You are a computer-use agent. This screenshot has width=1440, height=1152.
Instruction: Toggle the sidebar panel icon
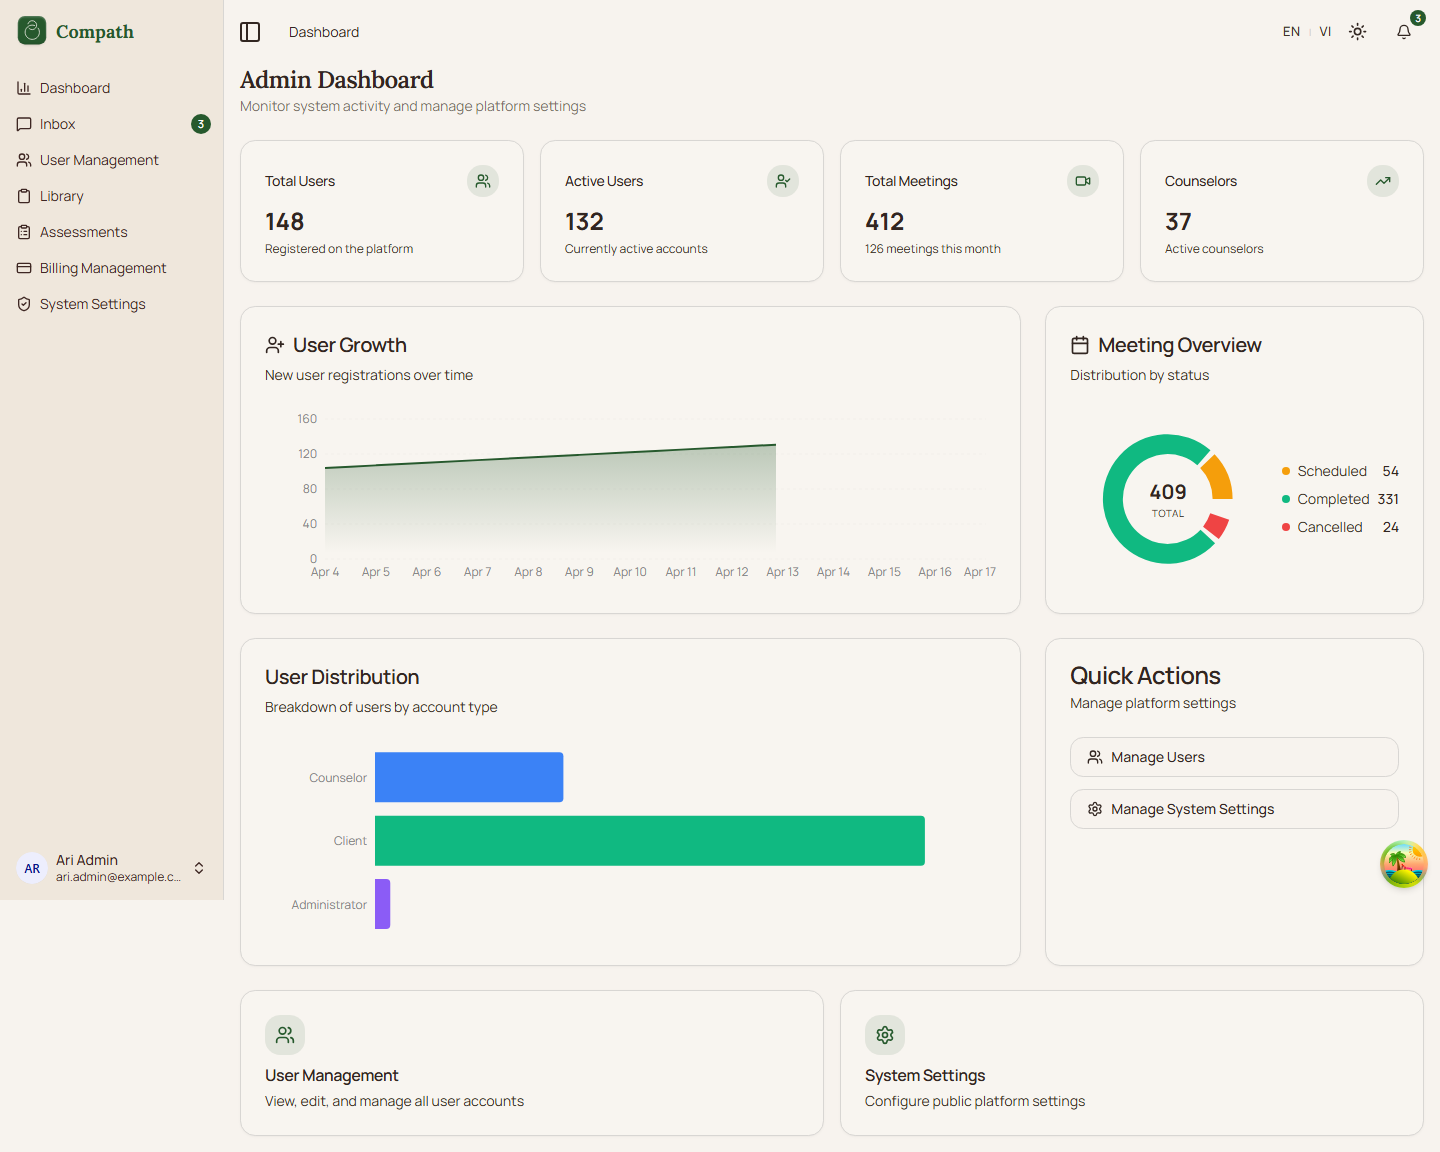[x=250, y=32]
